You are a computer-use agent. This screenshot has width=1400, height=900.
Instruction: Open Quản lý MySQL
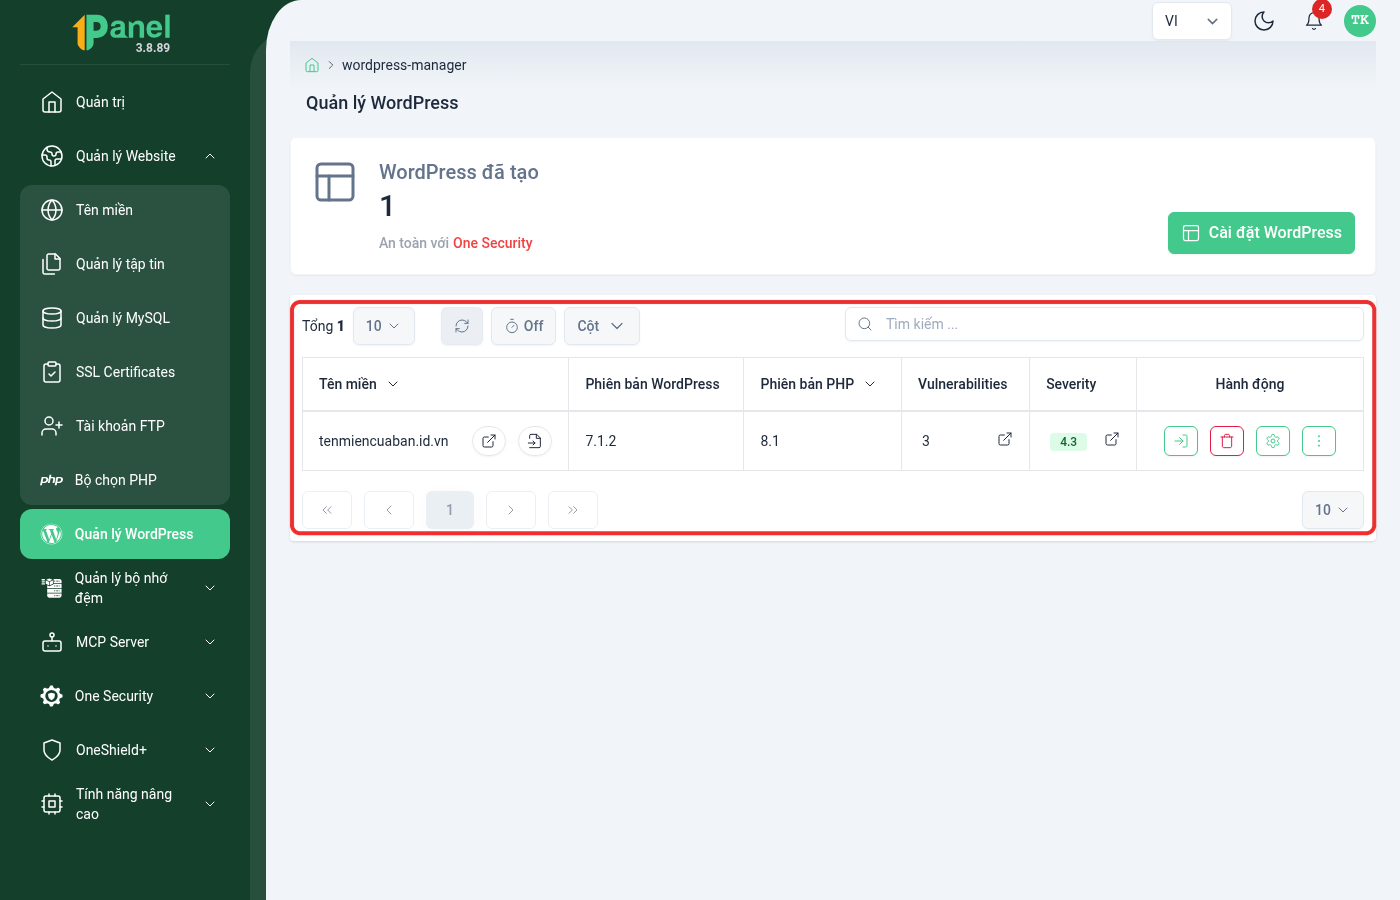coord(125,318)
